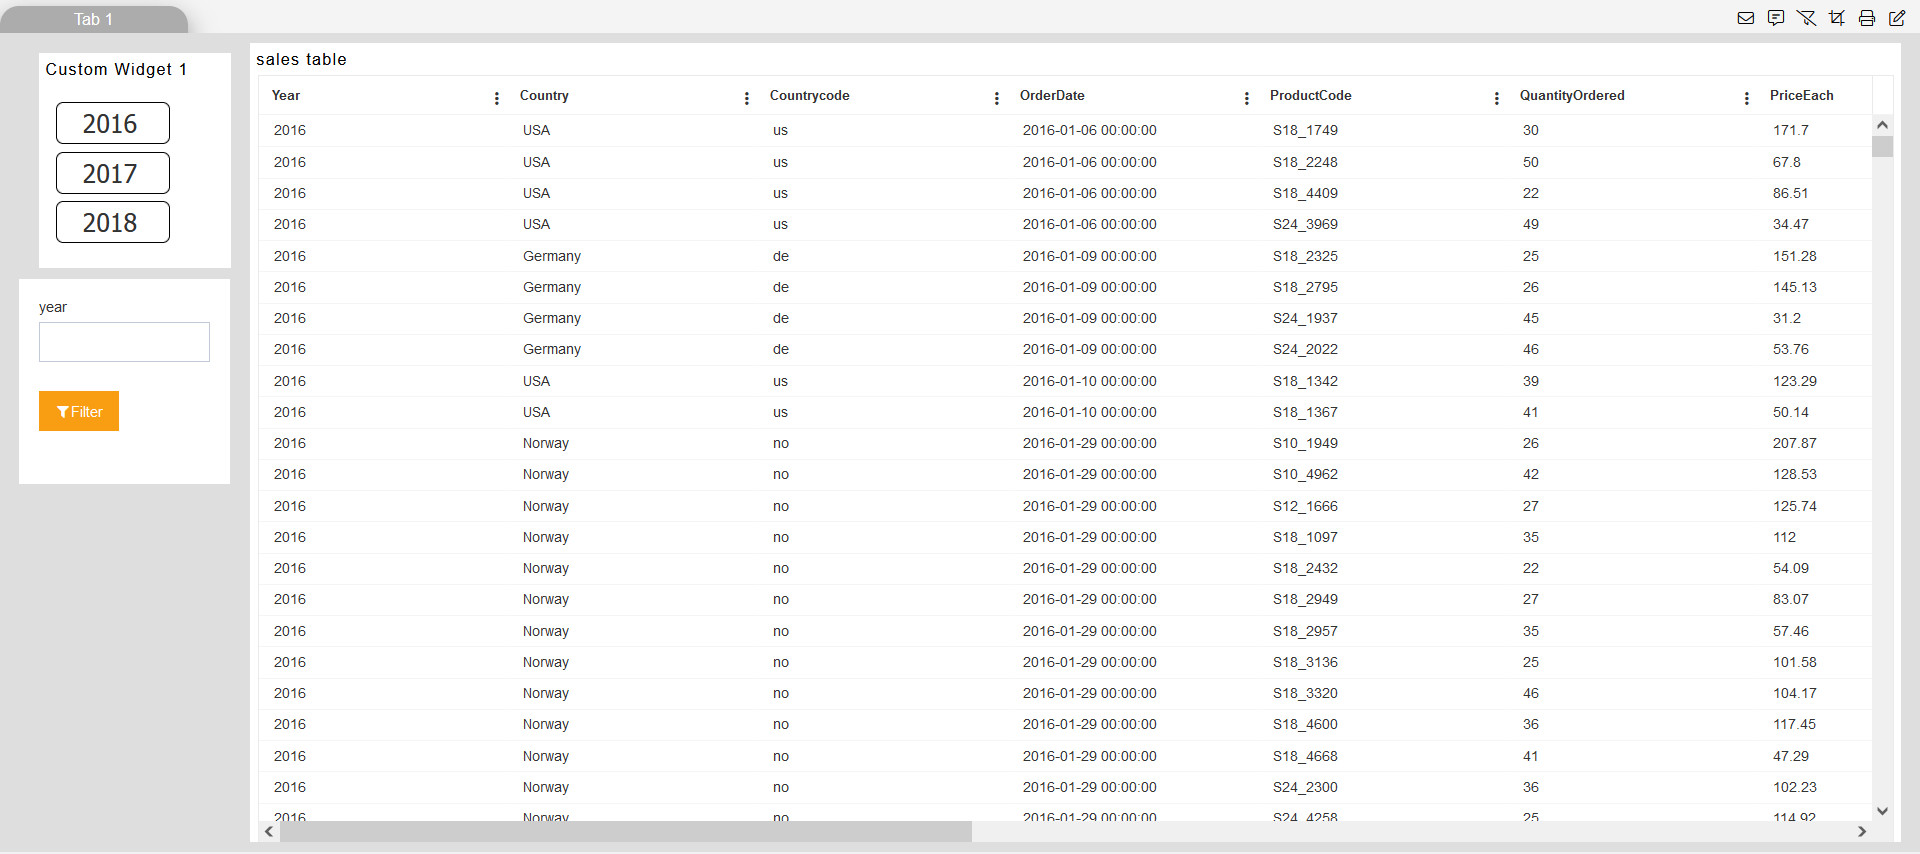Select the 2016 year button
Screen dimensions: 1920x854
tap(113, 123)
